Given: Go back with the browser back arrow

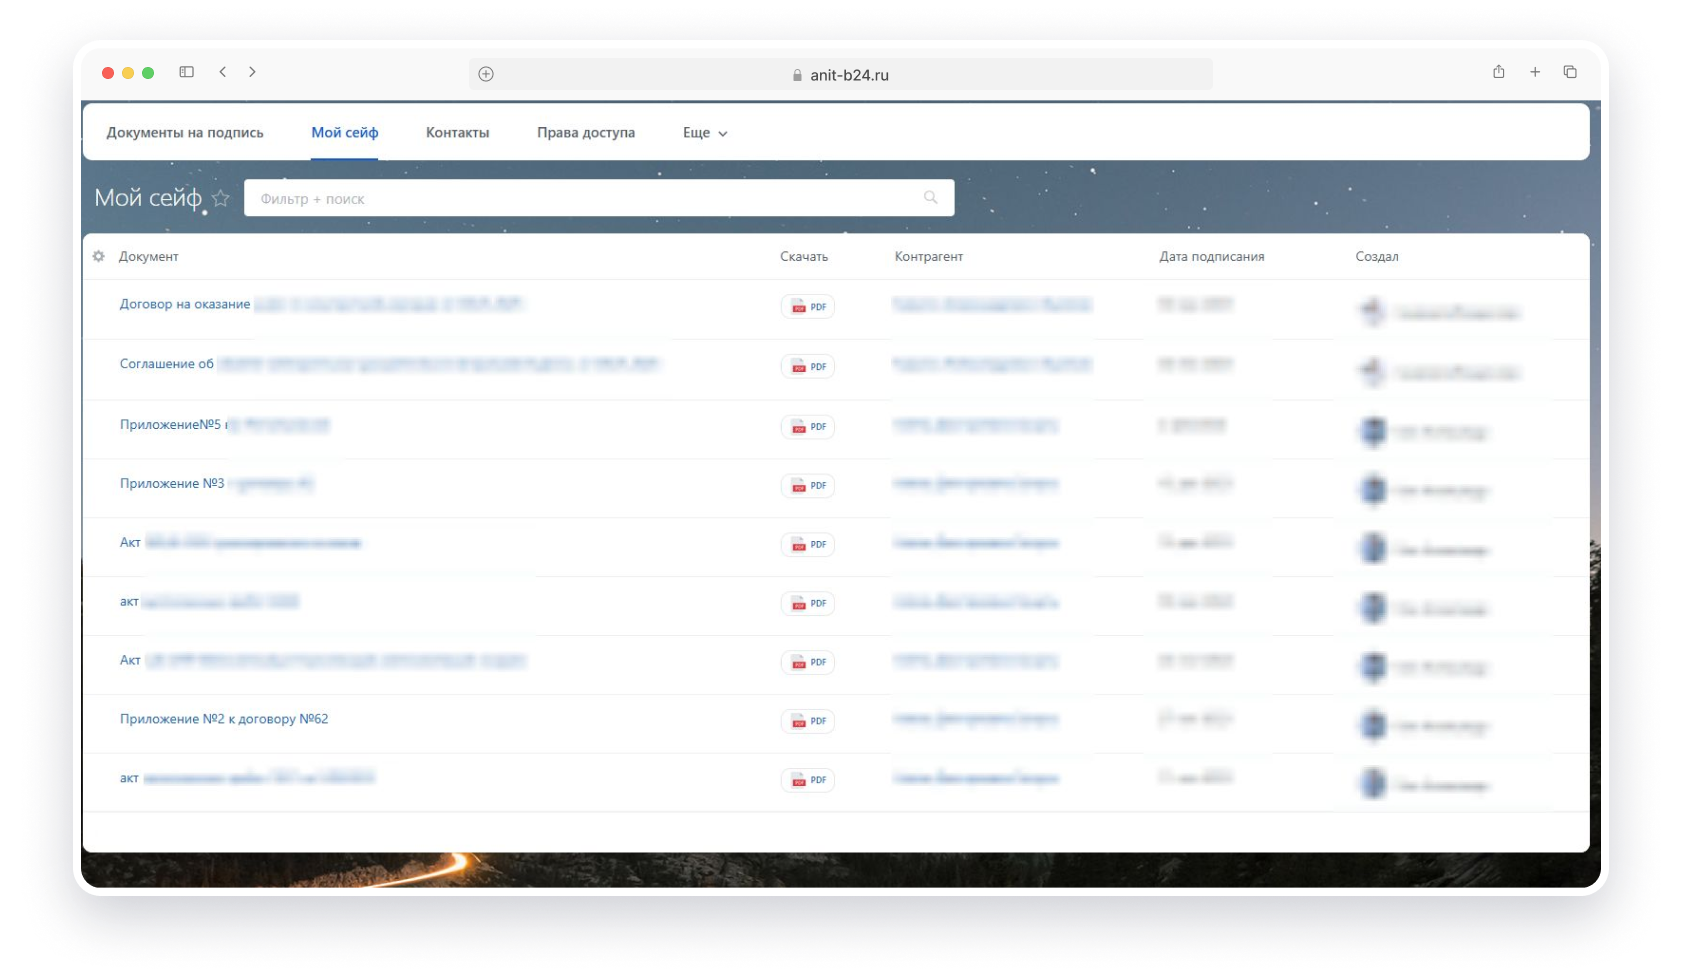Looking at the screenshot, I should [223, 72].
